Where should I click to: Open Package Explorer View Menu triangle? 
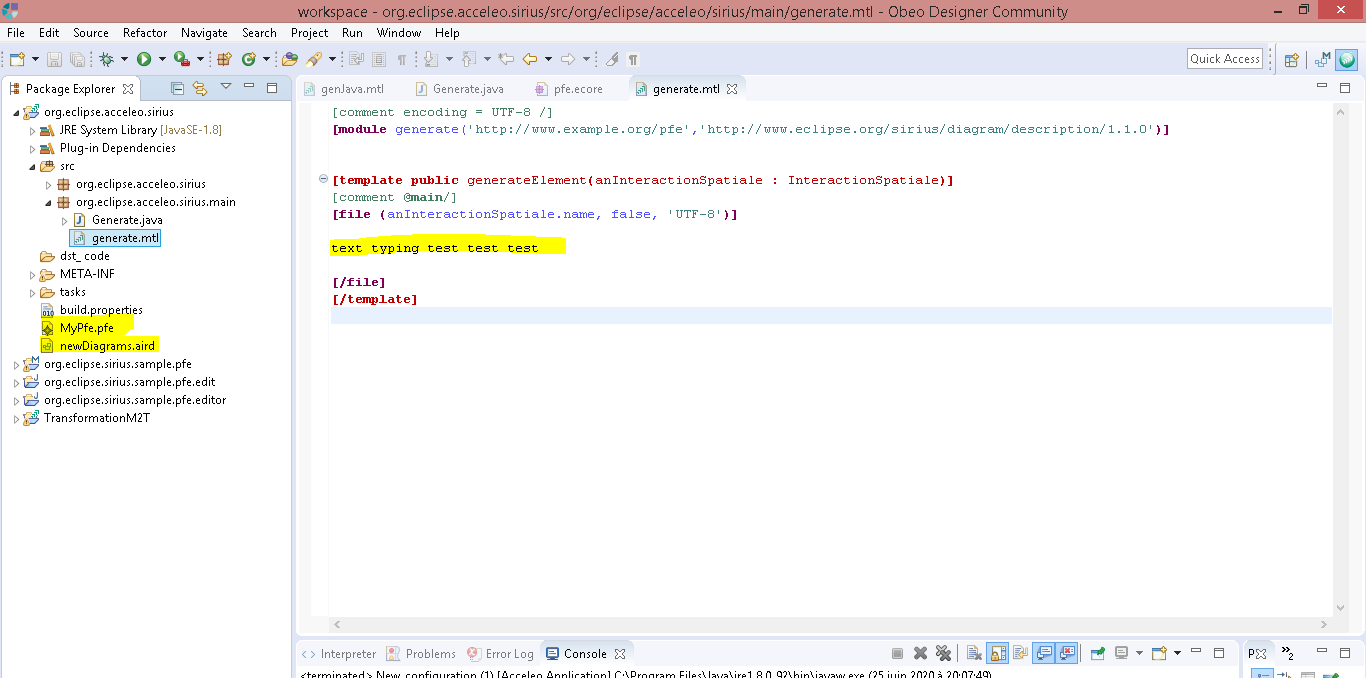point(226,87)
